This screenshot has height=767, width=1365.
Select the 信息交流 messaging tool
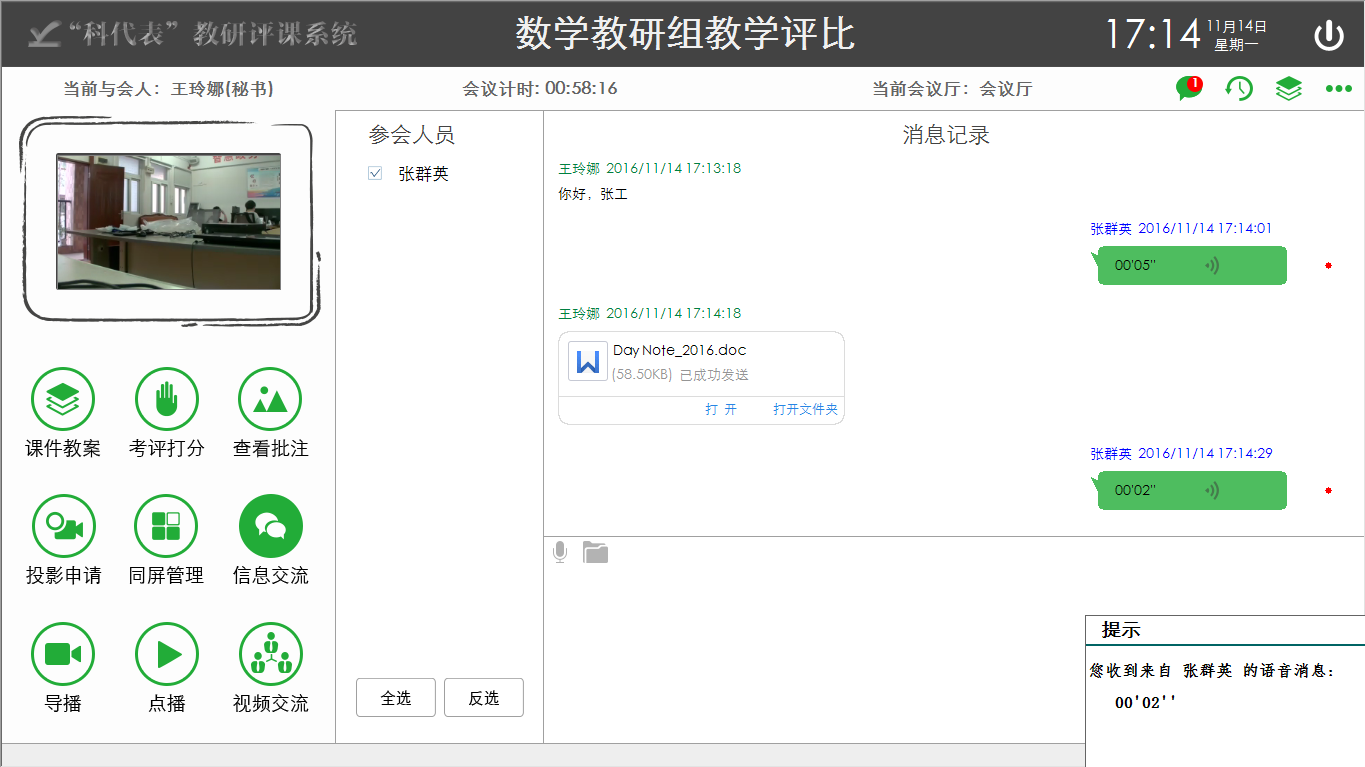[x=270, y=524]
